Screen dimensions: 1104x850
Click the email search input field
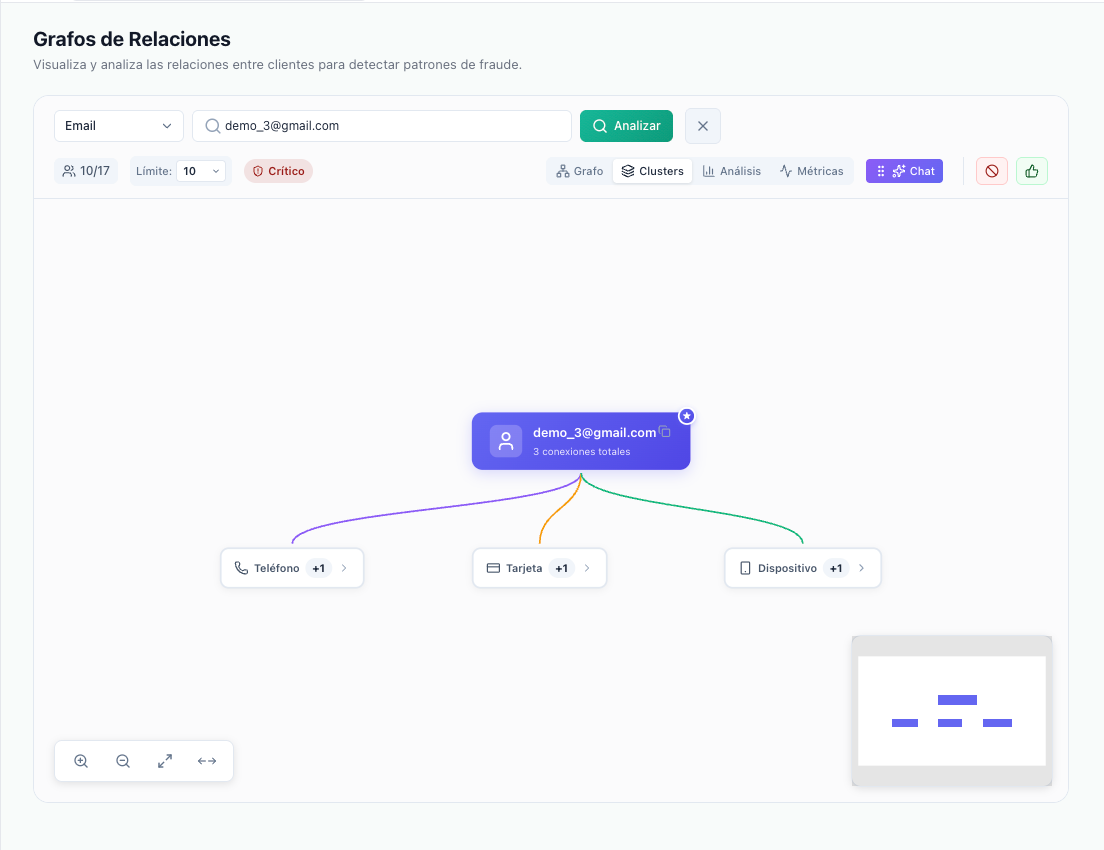(x=390, y=126)
